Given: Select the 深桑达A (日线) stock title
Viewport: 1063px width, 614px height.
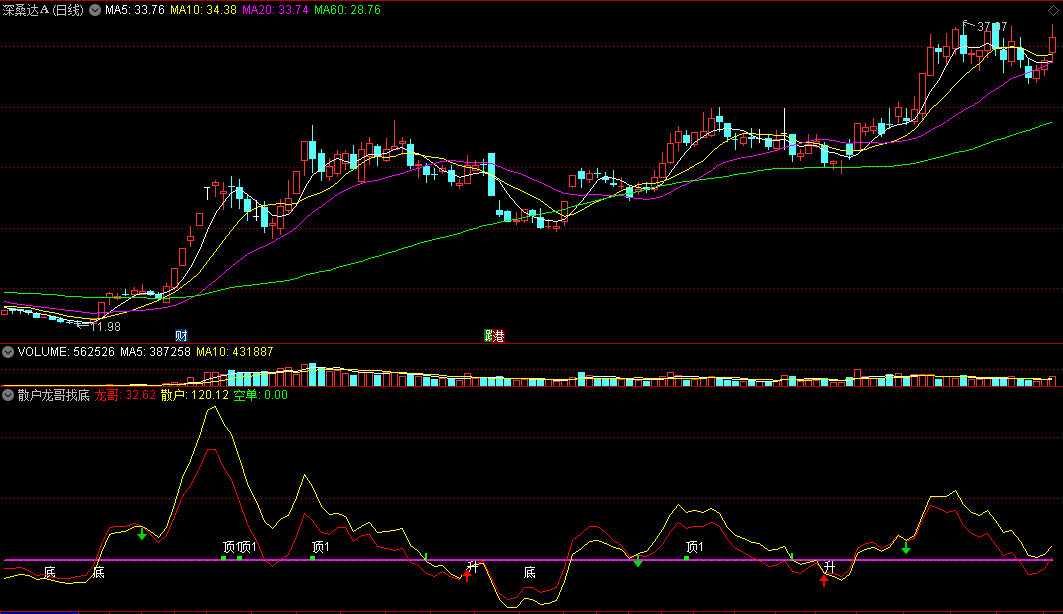Looking at the screenshot, I should (43, 10).
